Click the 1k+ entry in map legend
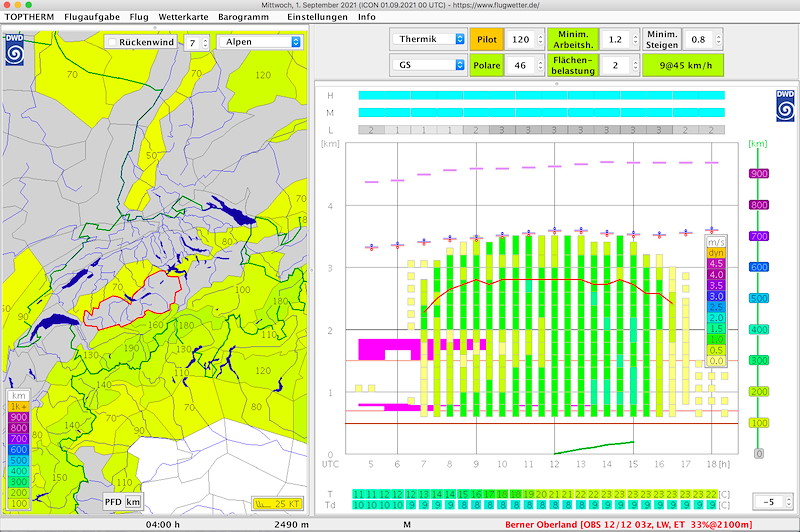This screenshot has height=532, width=800. [19, 407]
